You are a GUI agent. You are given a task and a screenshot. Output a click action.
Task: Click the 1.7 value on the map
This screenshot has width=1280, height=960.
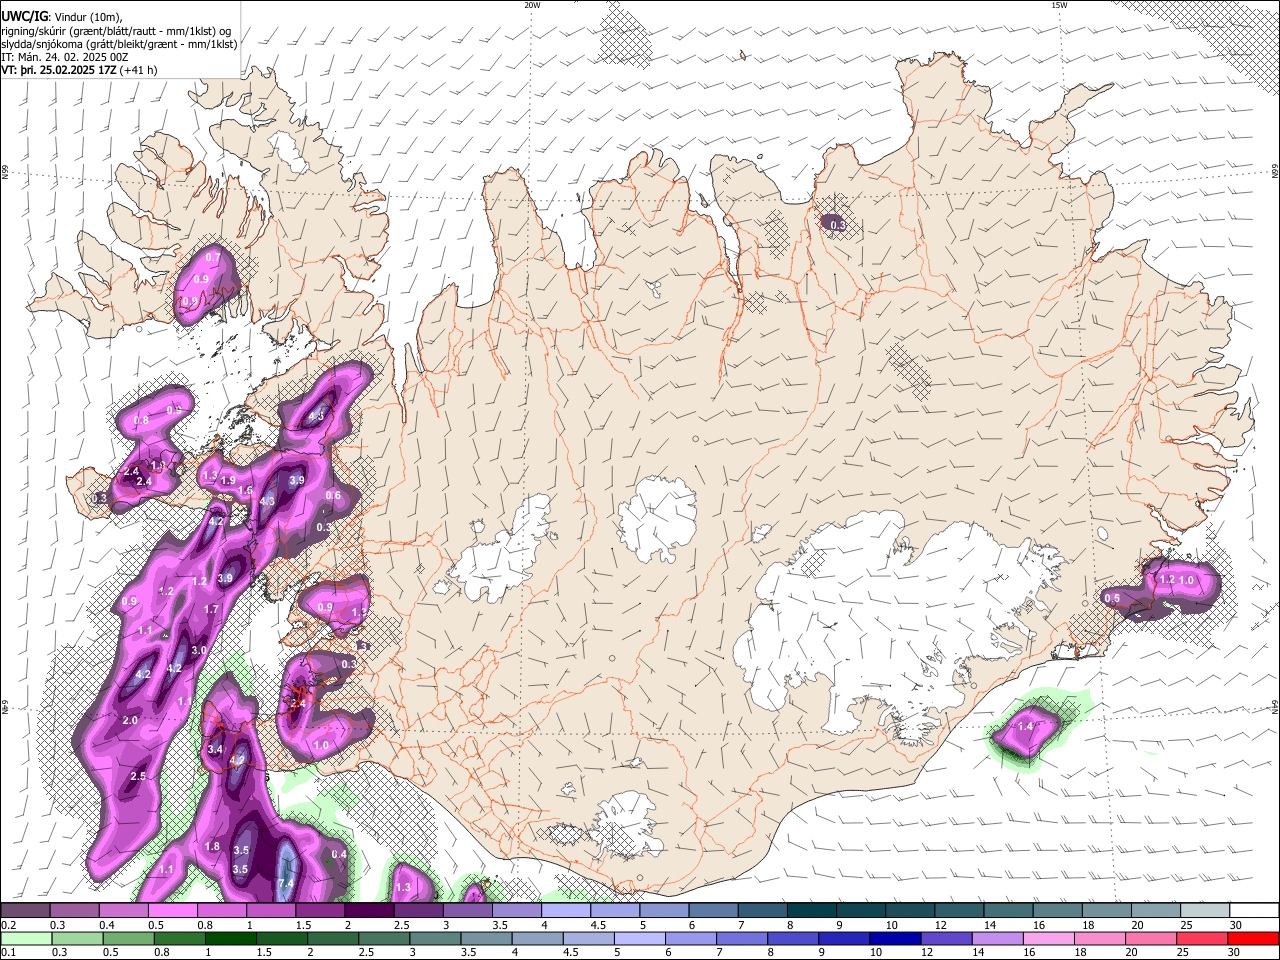click(x=211, y=609)
